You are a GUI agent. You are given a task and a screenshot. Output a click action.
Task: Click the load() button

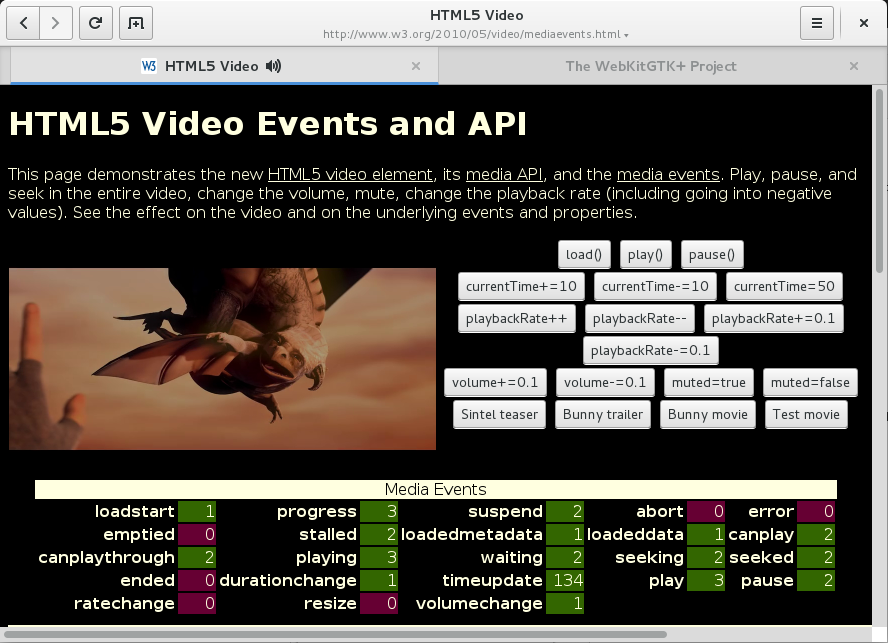click(x=584, y=254)
